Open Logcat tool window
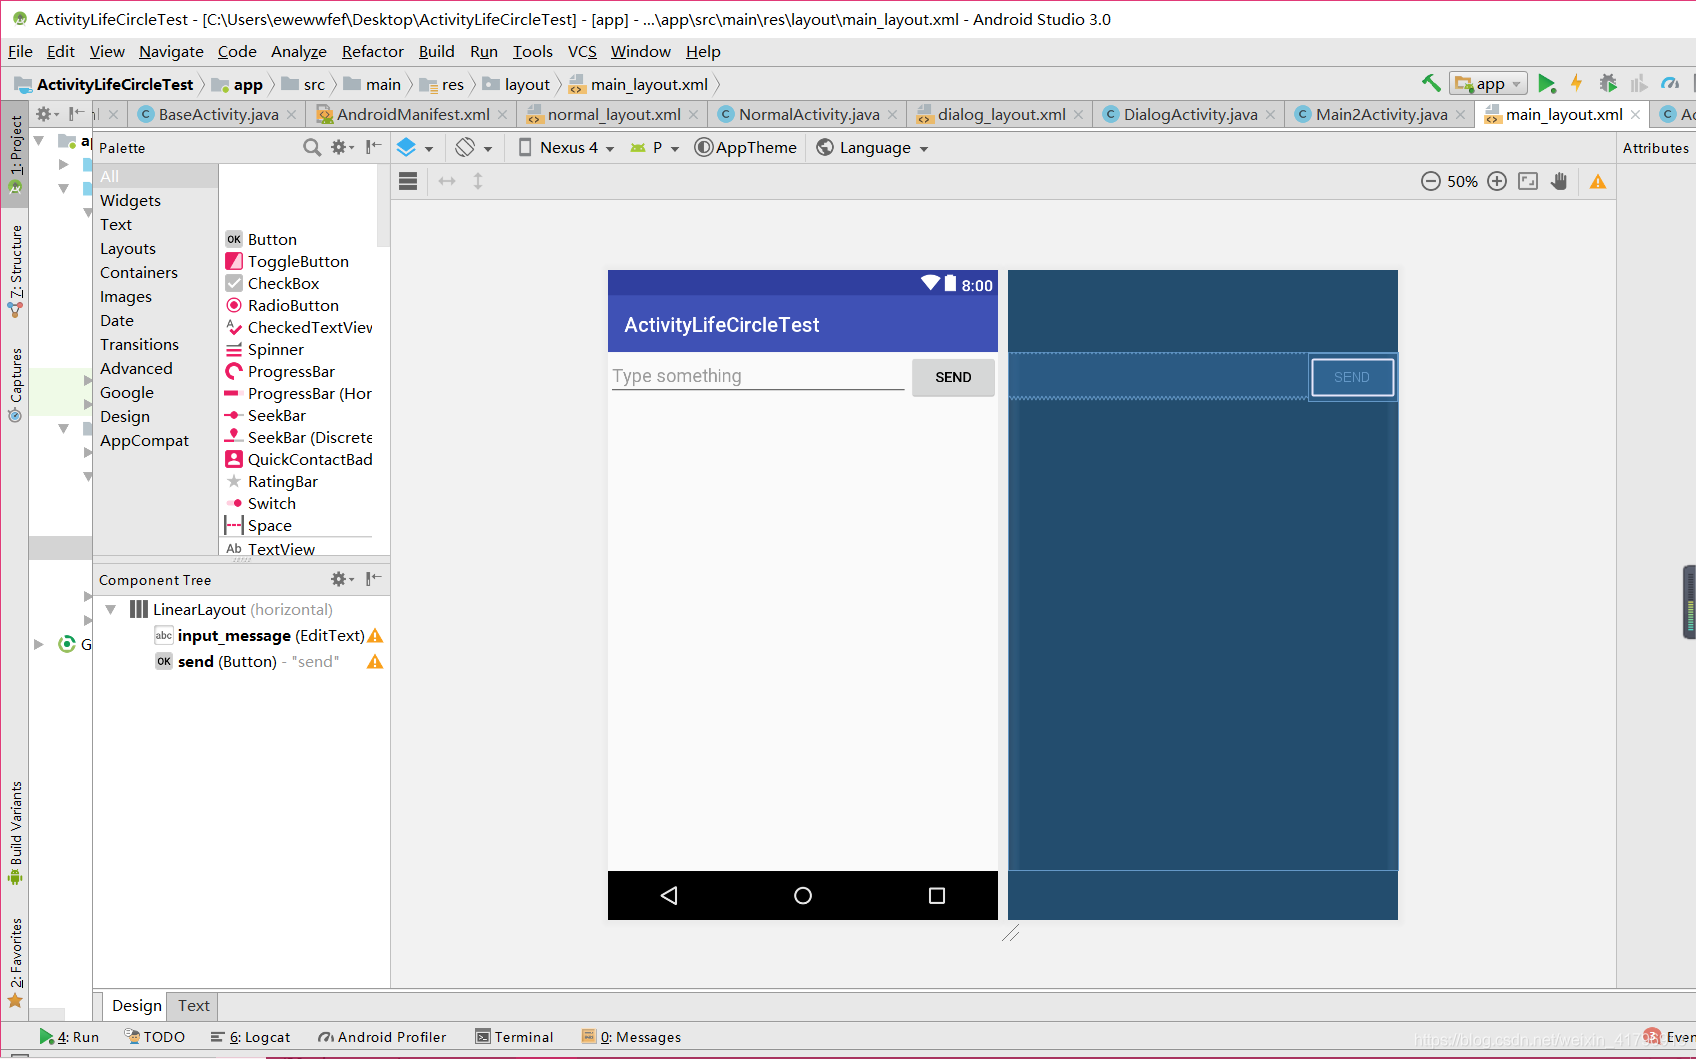 coord(250,1037)
